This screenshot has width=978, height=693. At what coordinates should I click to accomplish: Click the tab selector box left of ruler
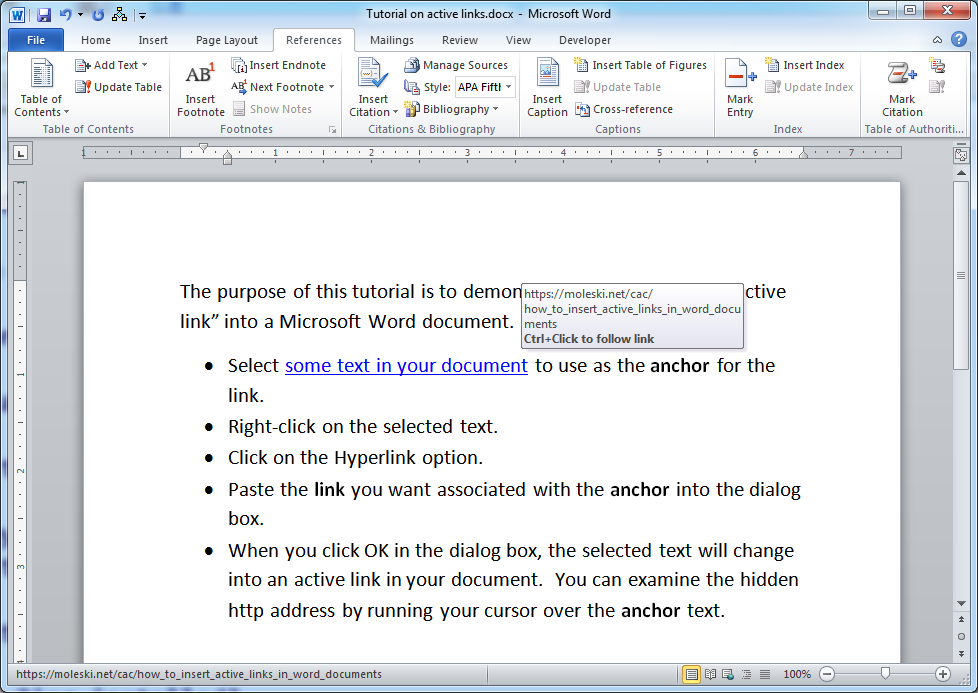click(21, 153)
